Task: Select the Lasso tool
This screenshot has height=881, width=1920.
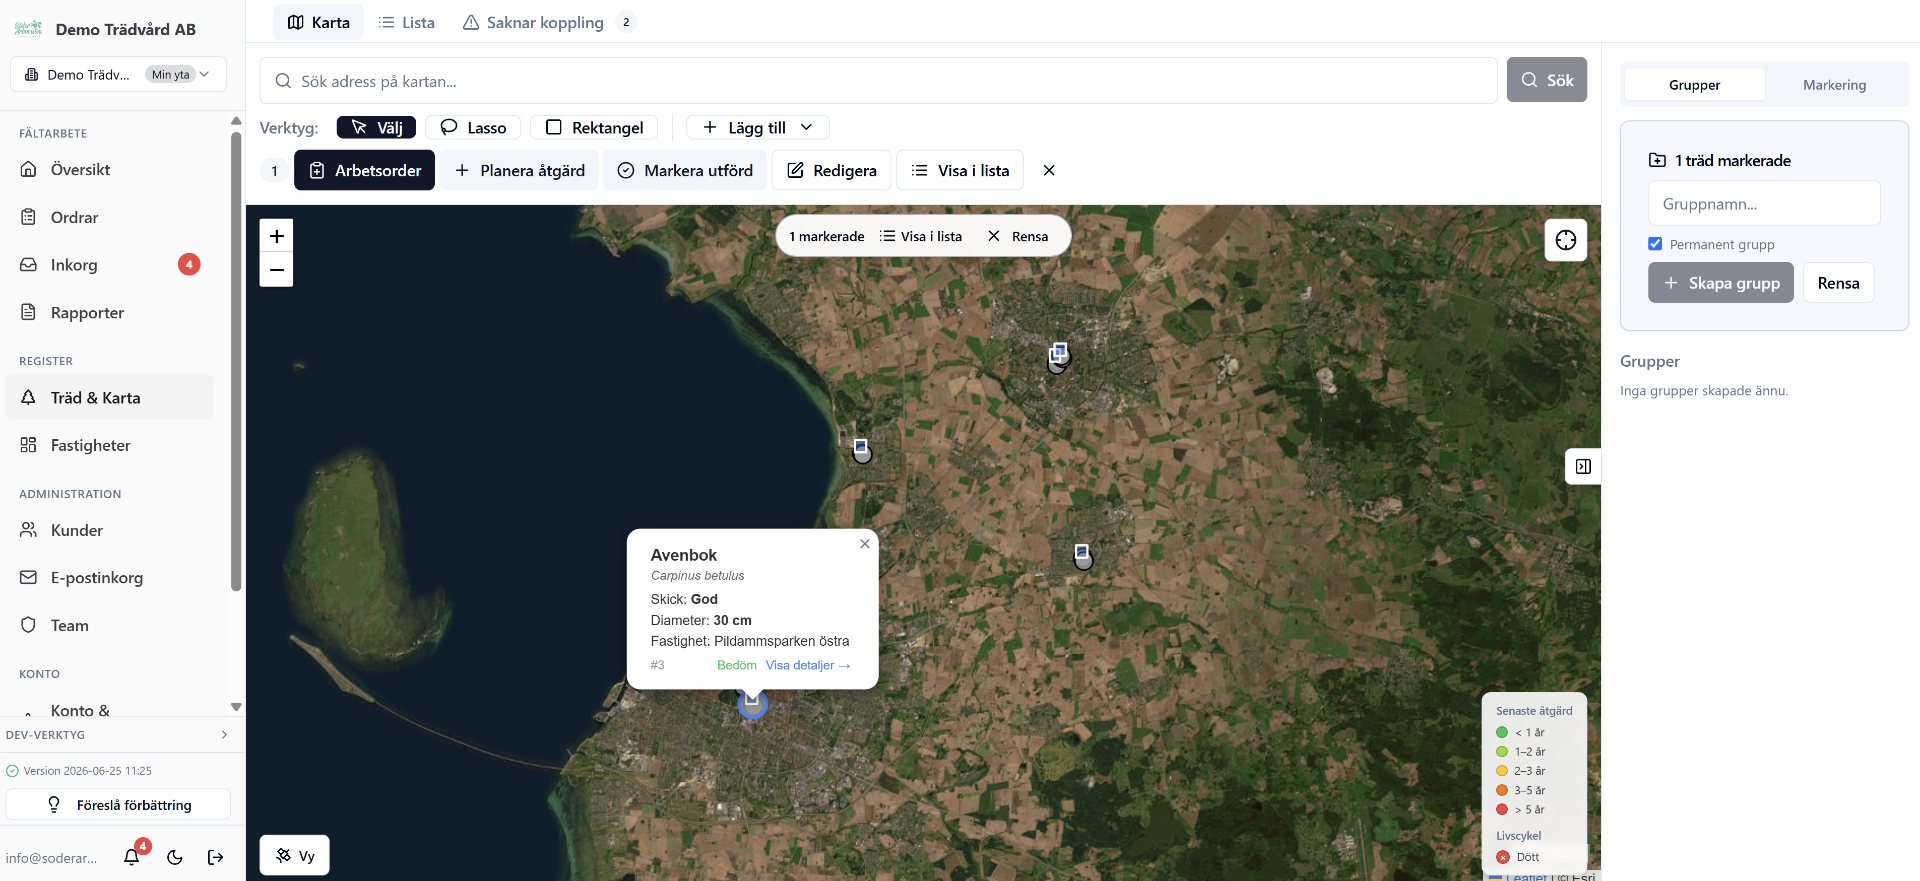Action: (x=473, y=127)
